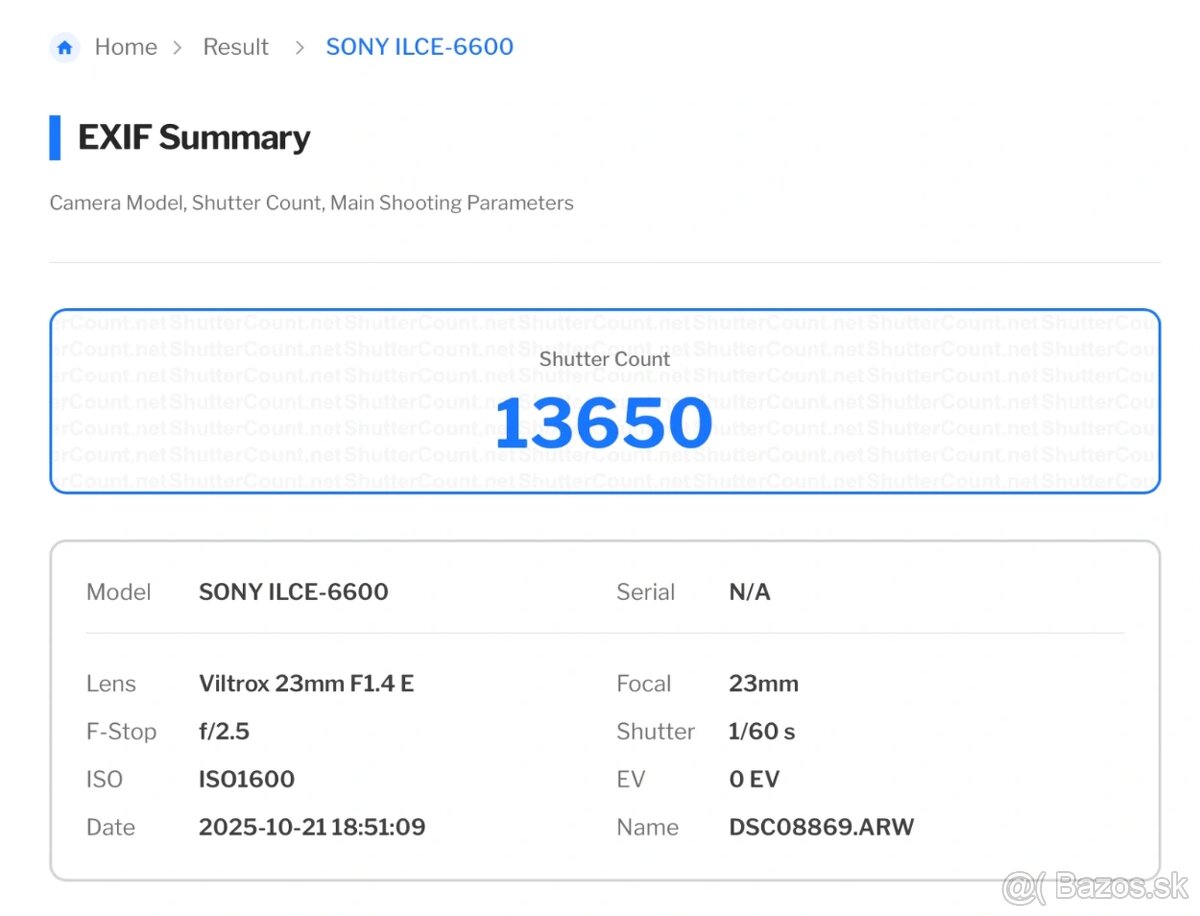Viewport: 1200px width, 916px height.
Task: Click the SONY ILCE-6600 breadcrumb link
Action: click(x=419, y=46)
